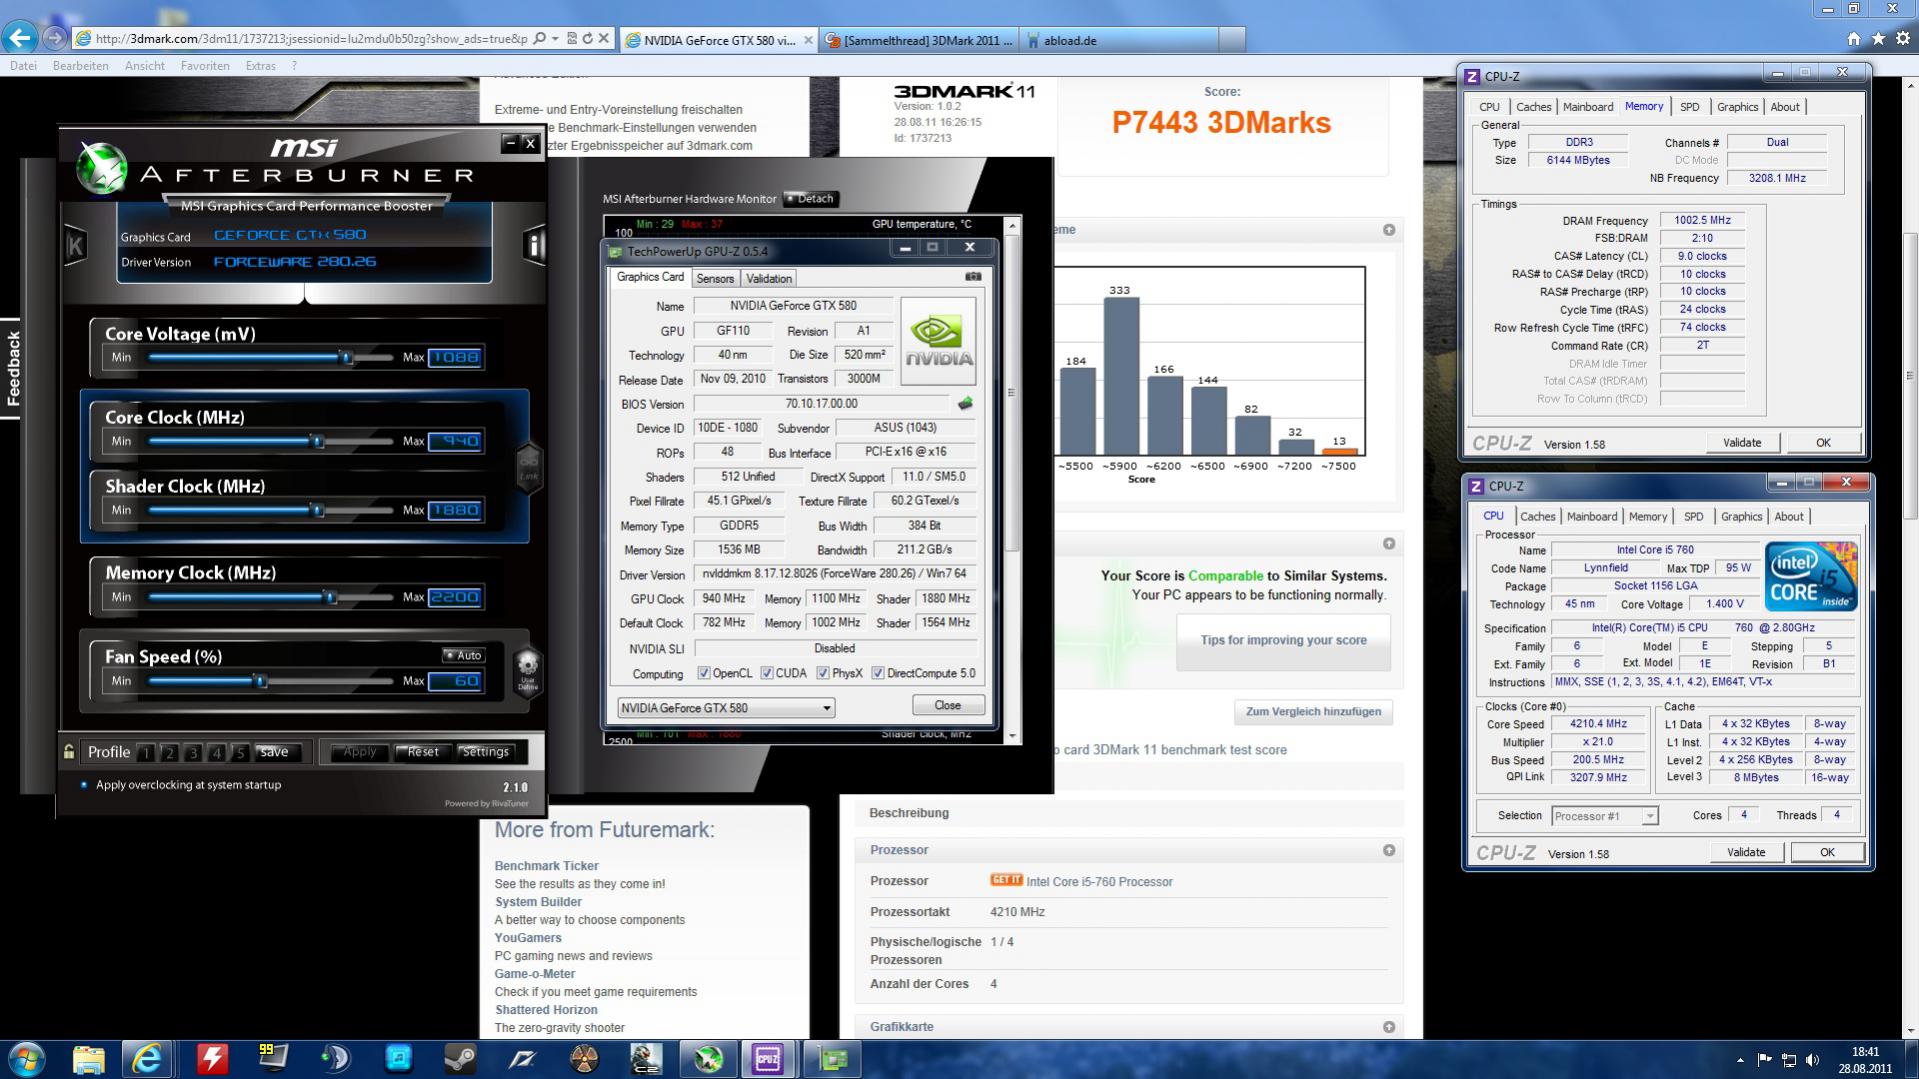Adjust Fan Speed slider handle
Screen dimensions: 1919x1079
point(260,681)
